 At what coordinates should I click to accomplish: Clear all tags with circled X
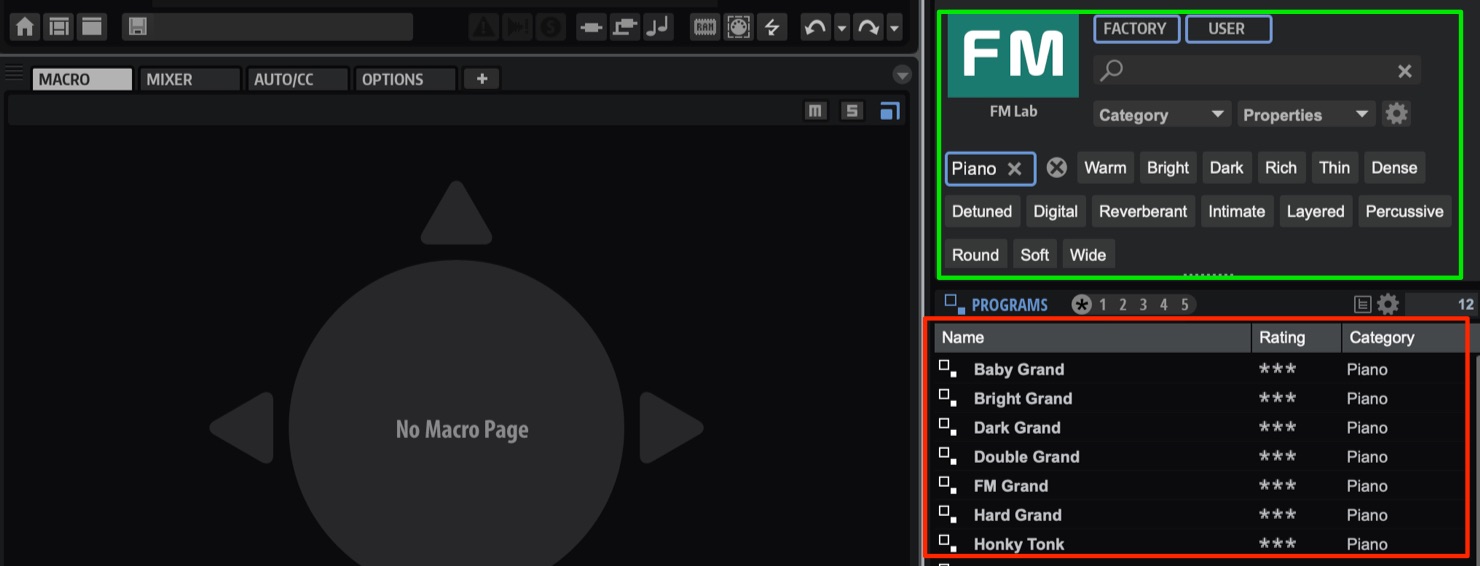1056,168
